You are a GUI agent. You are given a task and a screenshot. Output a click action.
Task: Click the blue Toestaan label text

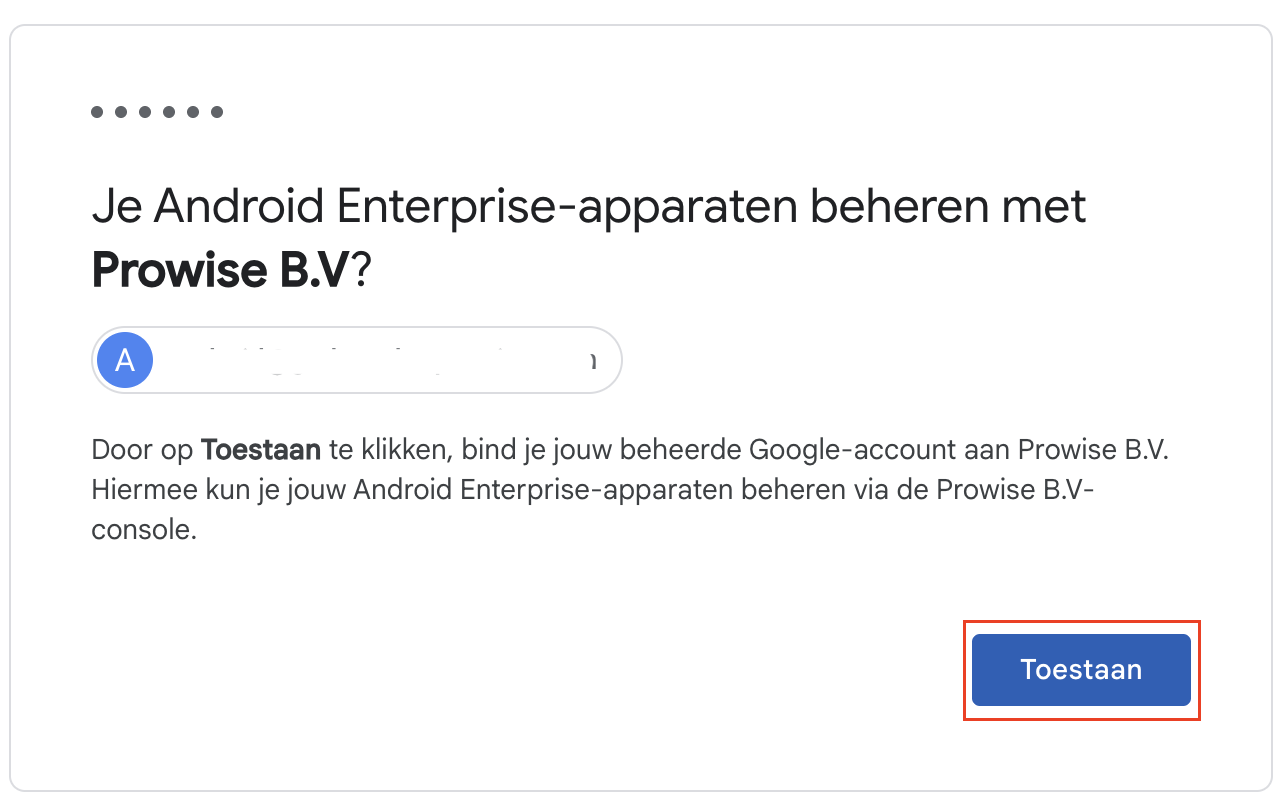click(1081, 670)
